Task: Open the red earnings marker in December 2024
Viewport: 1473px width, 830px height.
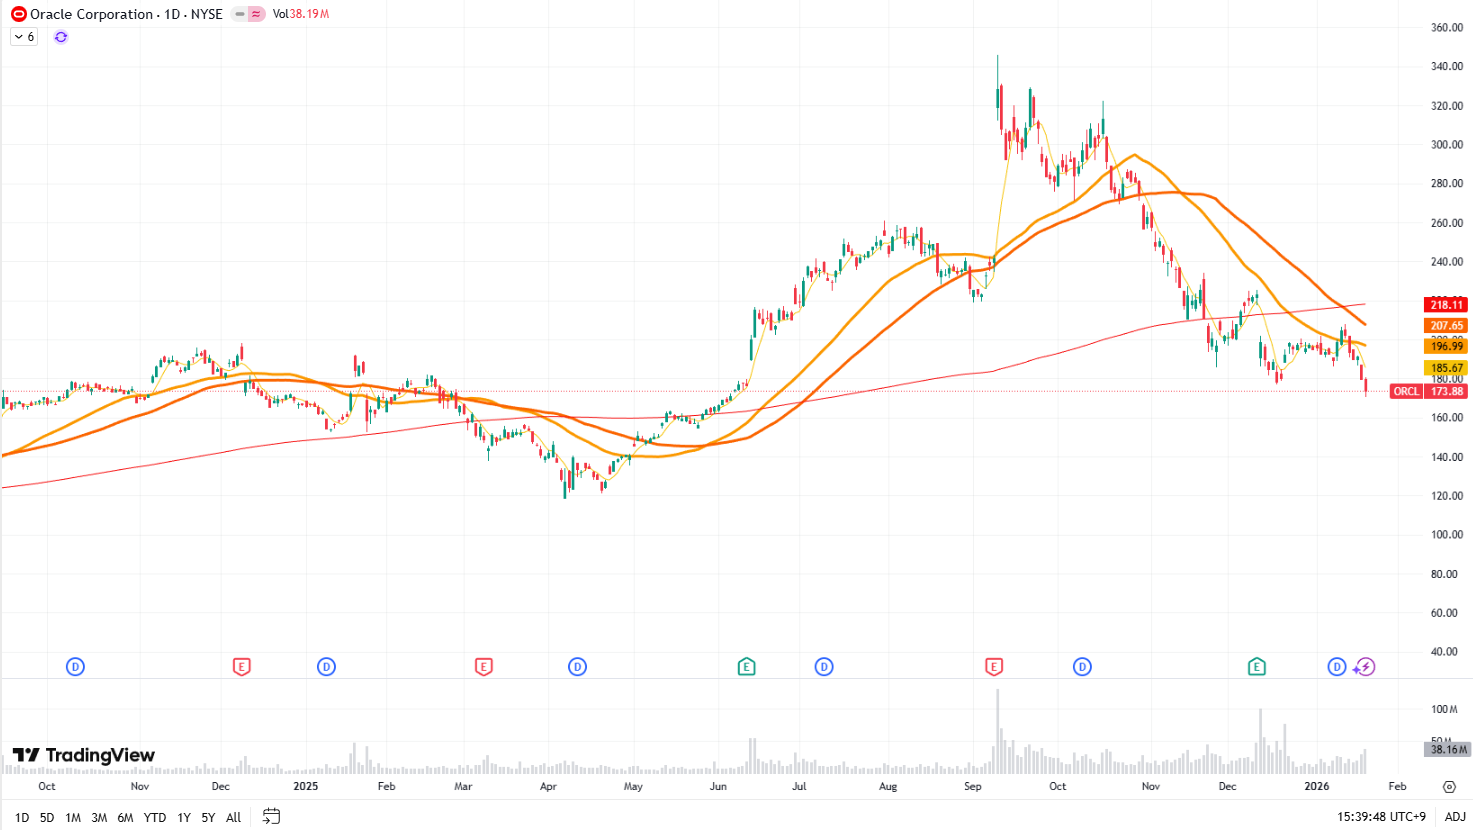Action: click(x=241, y=667)
